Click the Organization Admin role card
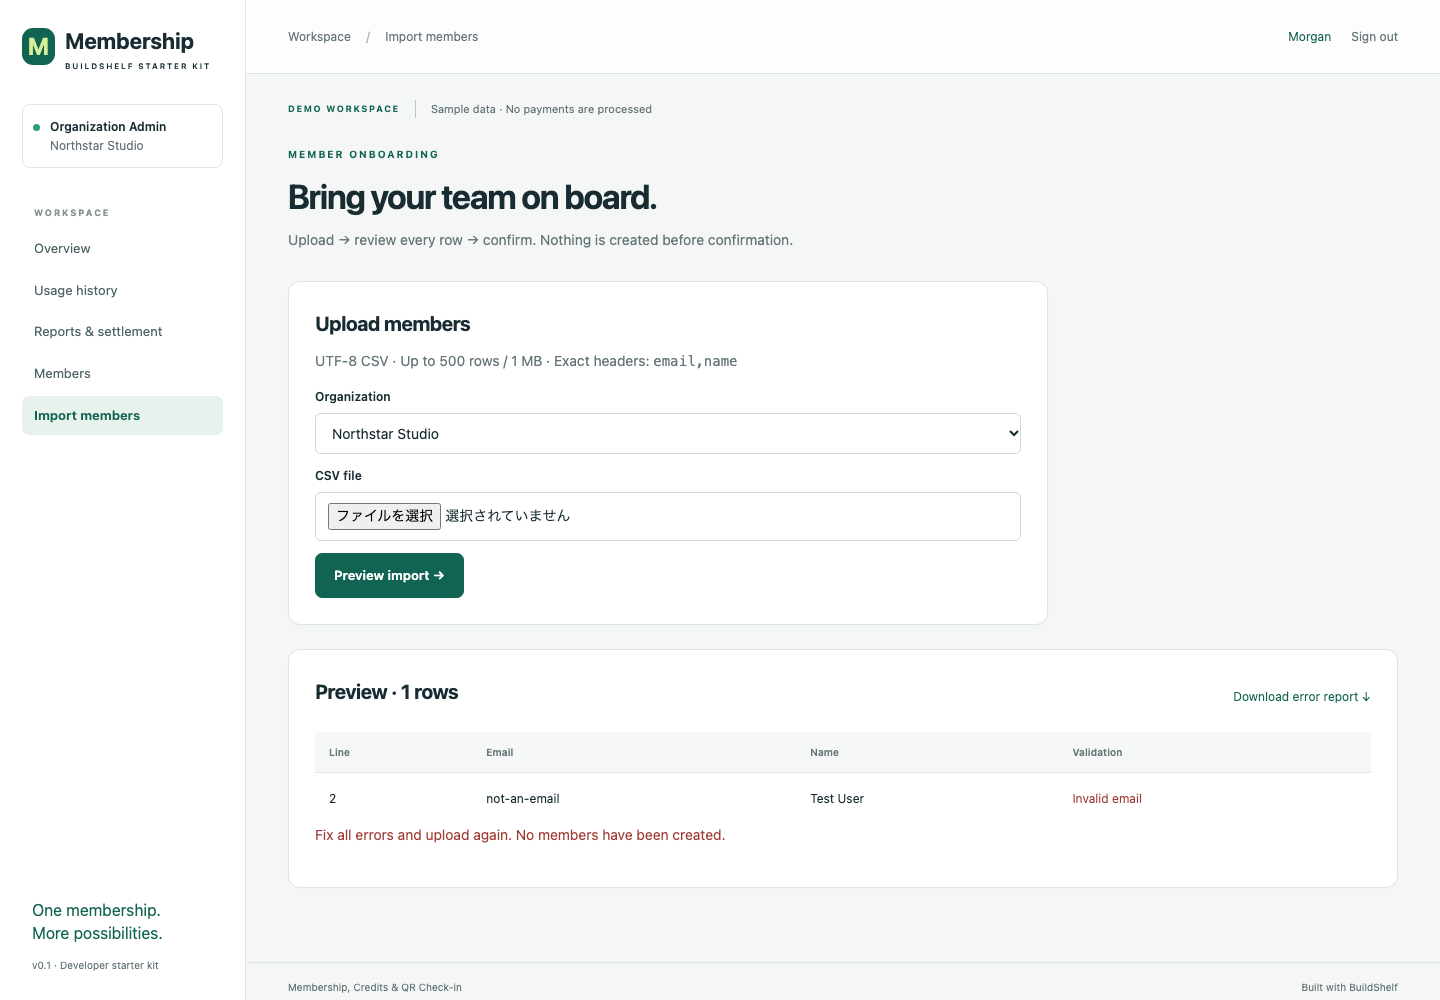Screen dimensions: 1440x1000 122,136
